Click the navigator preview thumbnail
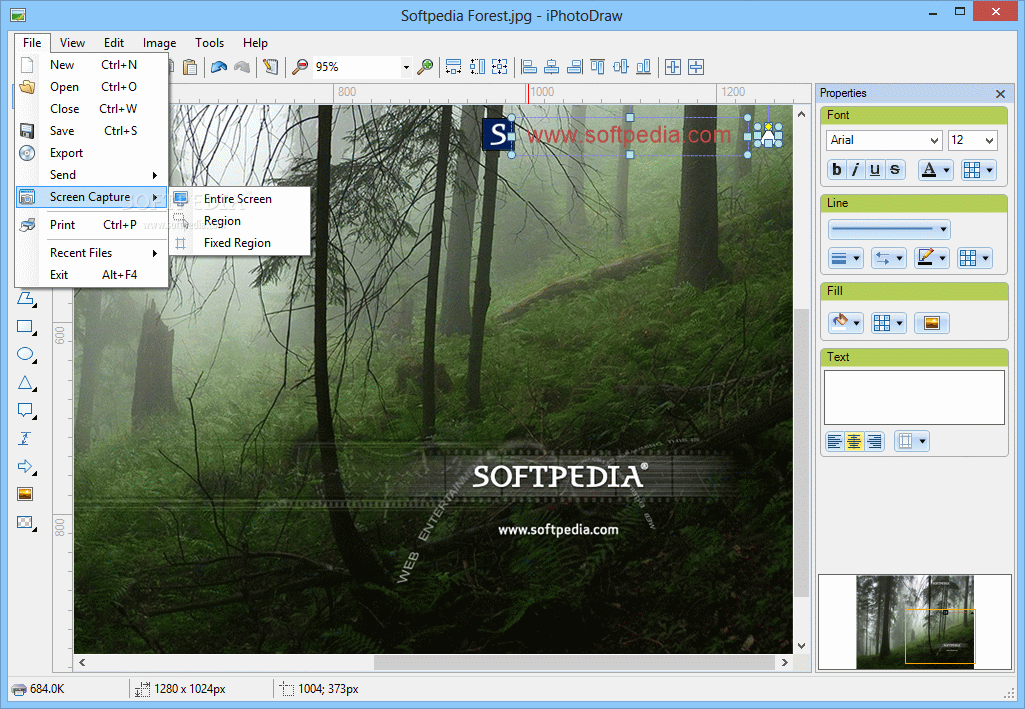Screen dimensions: 1025x709 pyautogui.click(x=915, y=622)
